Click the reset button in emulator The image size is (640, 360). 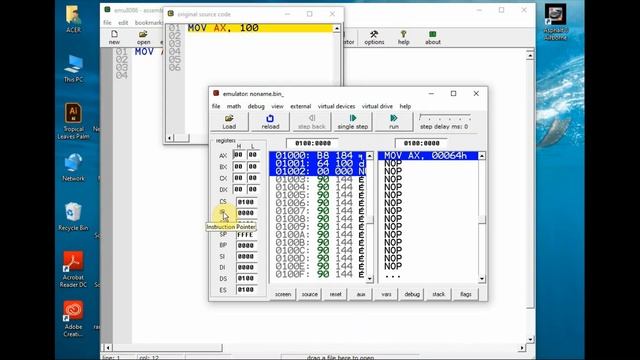(335, 294)
